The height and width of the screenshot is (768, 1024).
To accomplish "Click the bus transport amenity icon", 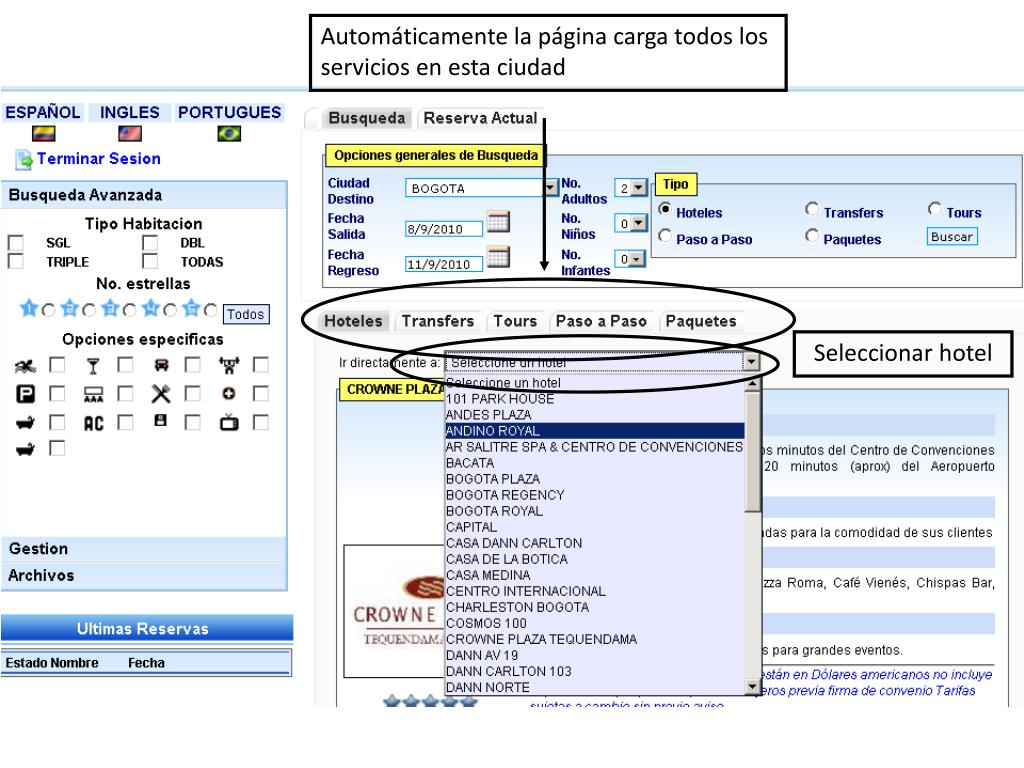I will [x=161, y=365].
